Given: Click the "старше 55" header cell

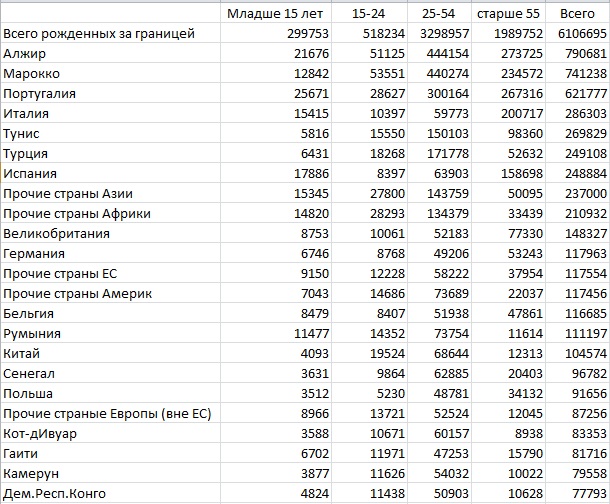Looking at the screenshot, I should (x=509, y=14).
